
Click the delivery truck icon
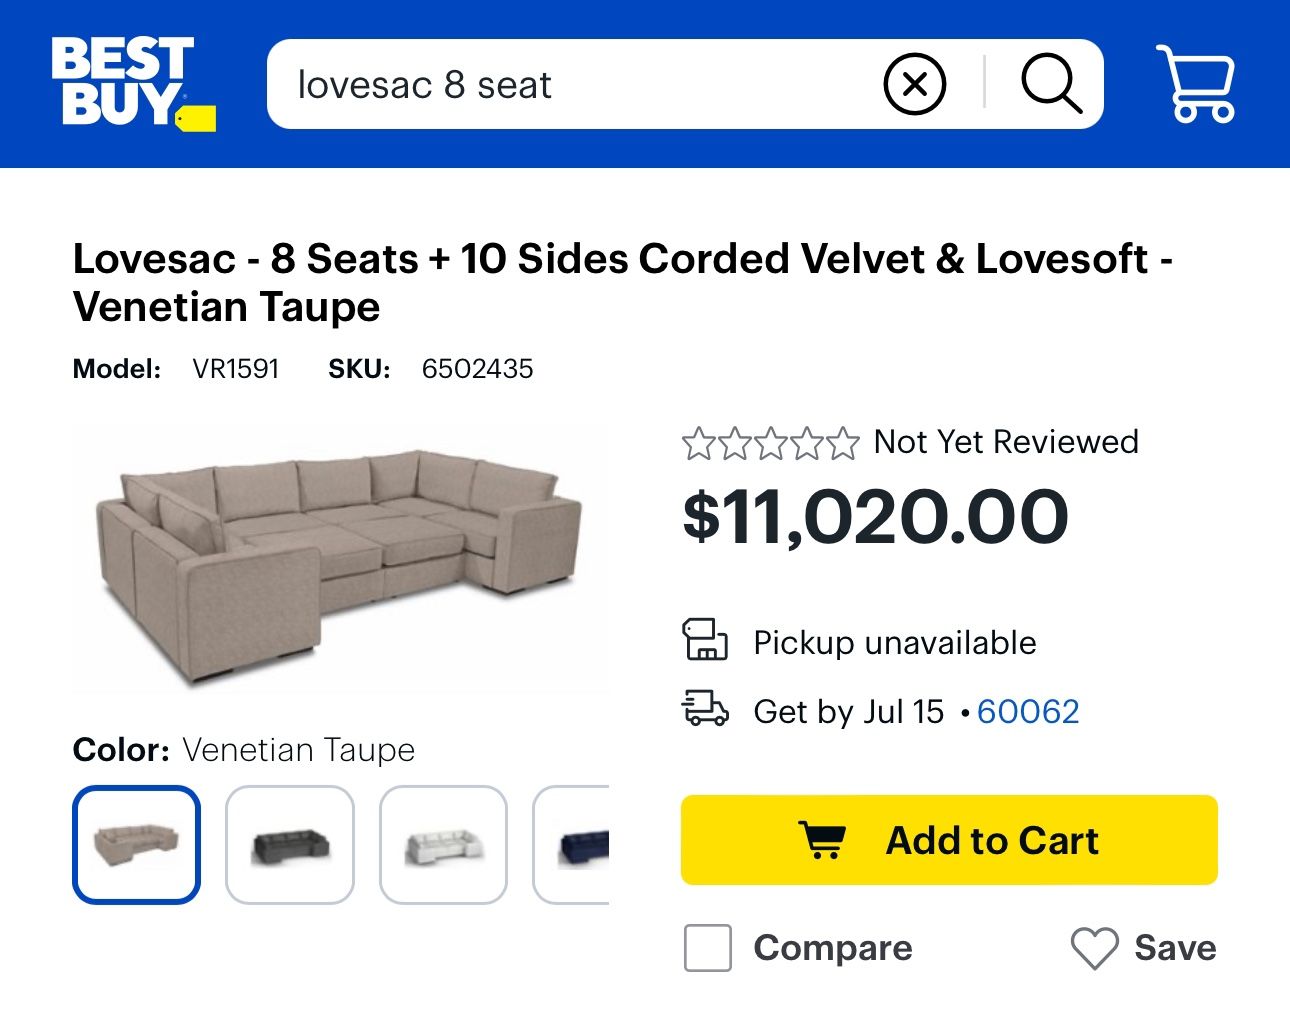point(707,711)
